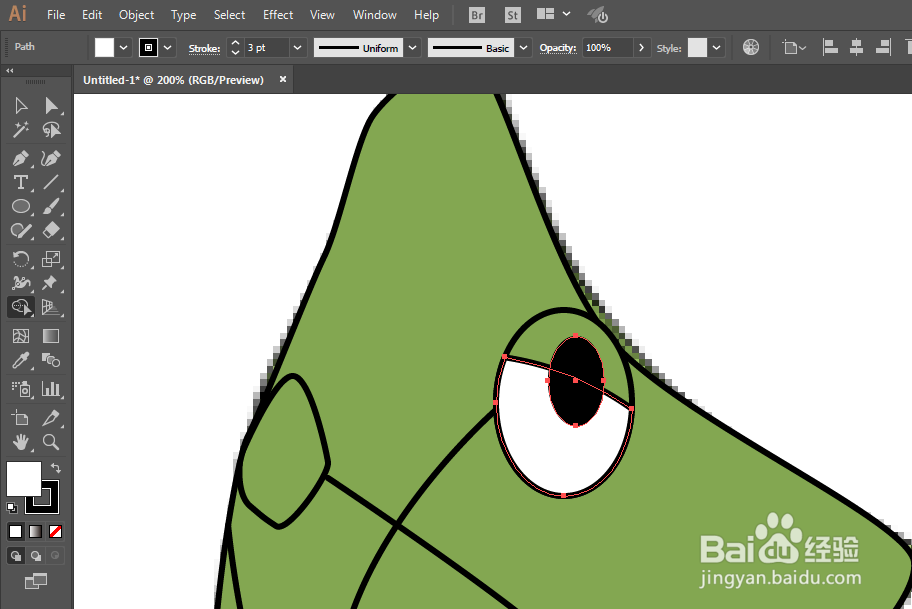Select the Pen tool
912x609 pixels.
pos(21,158)
